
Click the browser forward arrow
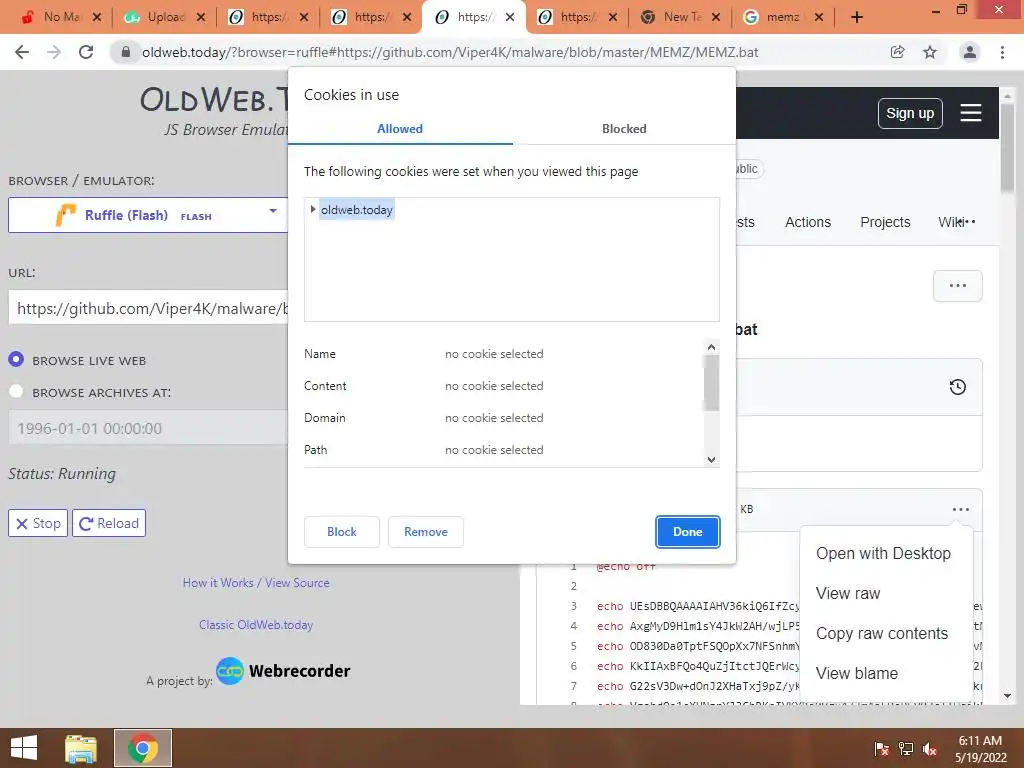point(54,52)
